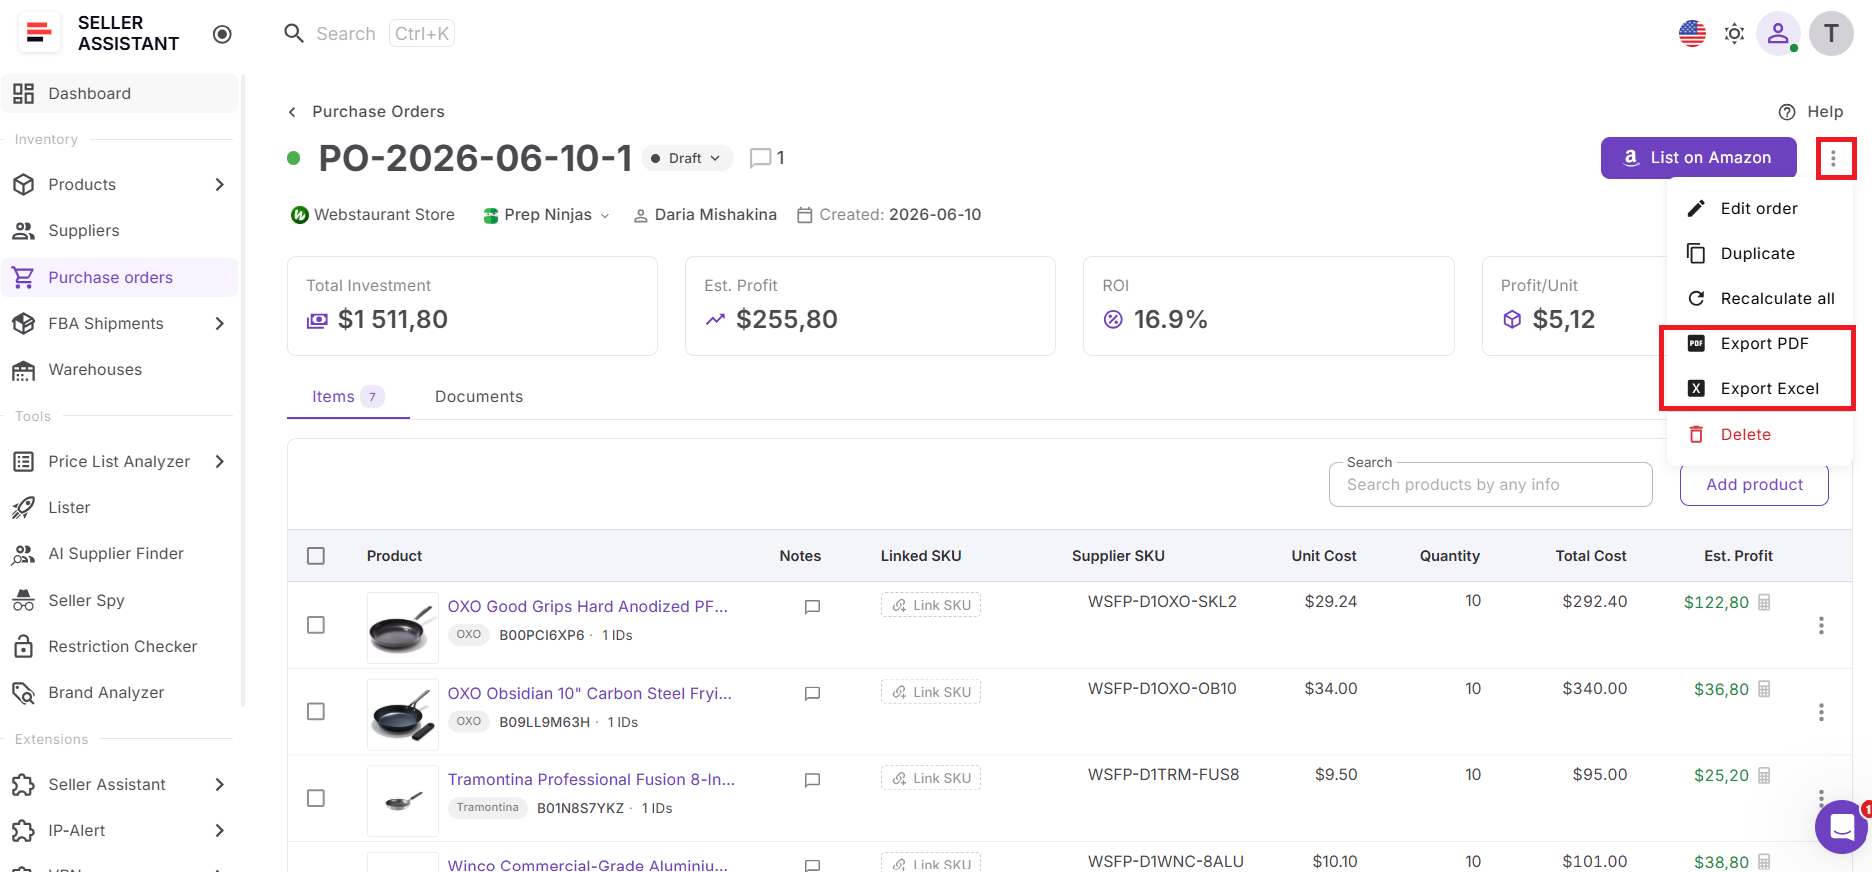
Task: Open notes for Tramontina row
Action: pyautogui.click(x=813, y=779)
